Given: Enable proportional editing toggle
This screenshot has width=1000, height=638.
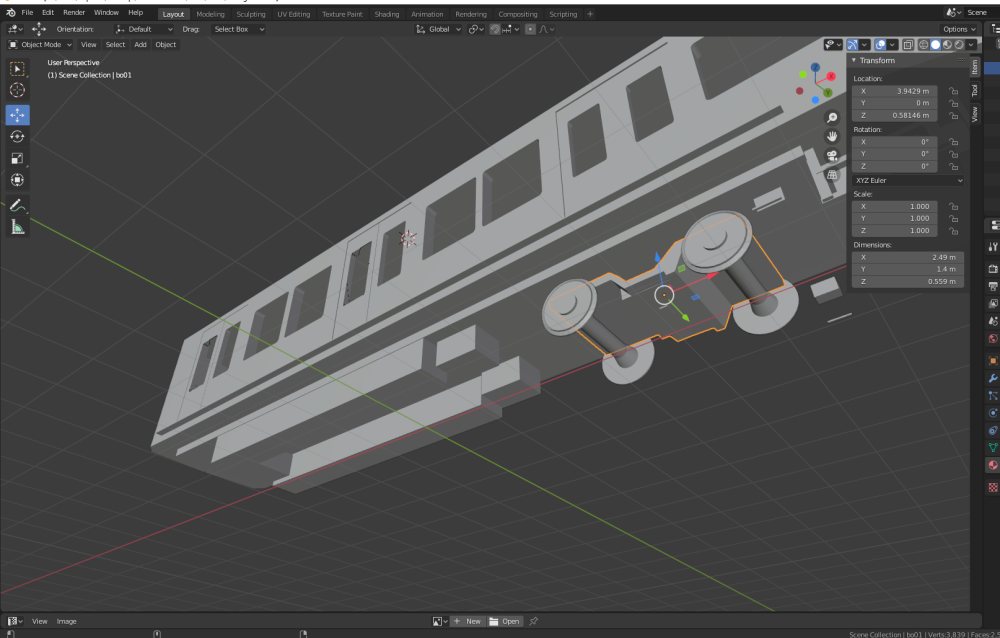Looking at the screenshot, I should (530, 30).
